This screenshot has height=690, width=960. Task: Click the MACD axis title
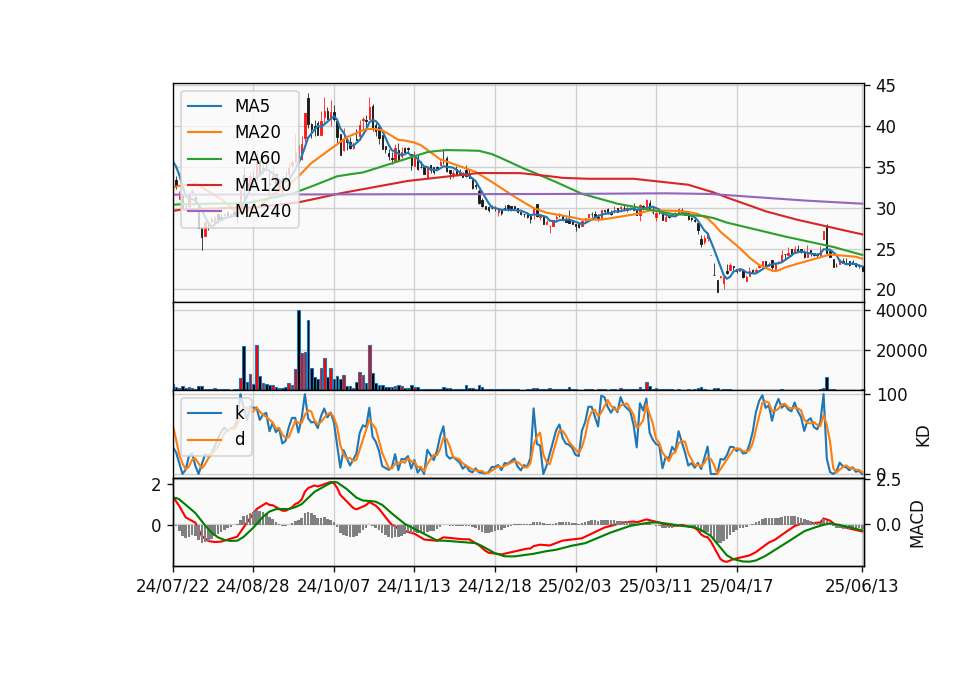917,524
